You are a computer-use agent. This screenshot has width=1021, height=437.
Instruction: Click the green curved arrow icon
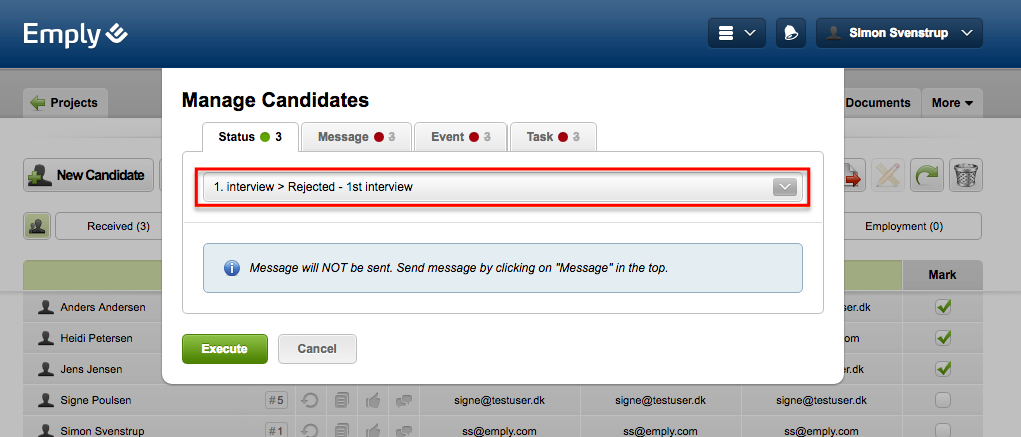point(927,174)
